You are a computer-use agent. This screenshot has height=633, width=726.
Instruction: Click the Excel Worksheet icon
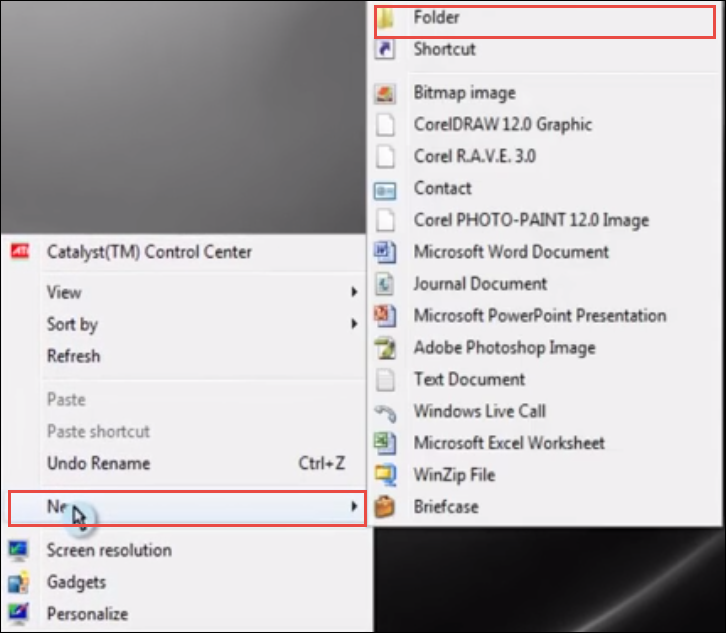click(x=385, y=443)
